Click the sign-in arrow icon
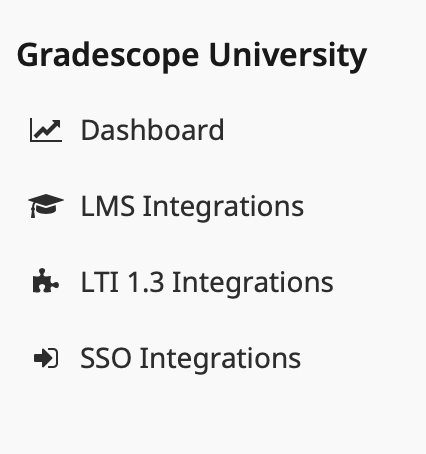Image resolution: width=426 pixels, height=454 pixels. (46, 358)
